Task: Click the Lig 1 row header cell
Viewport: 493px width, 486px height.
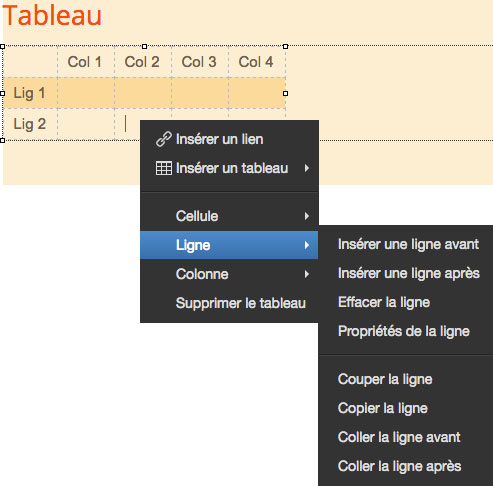Action: [30, 93]
